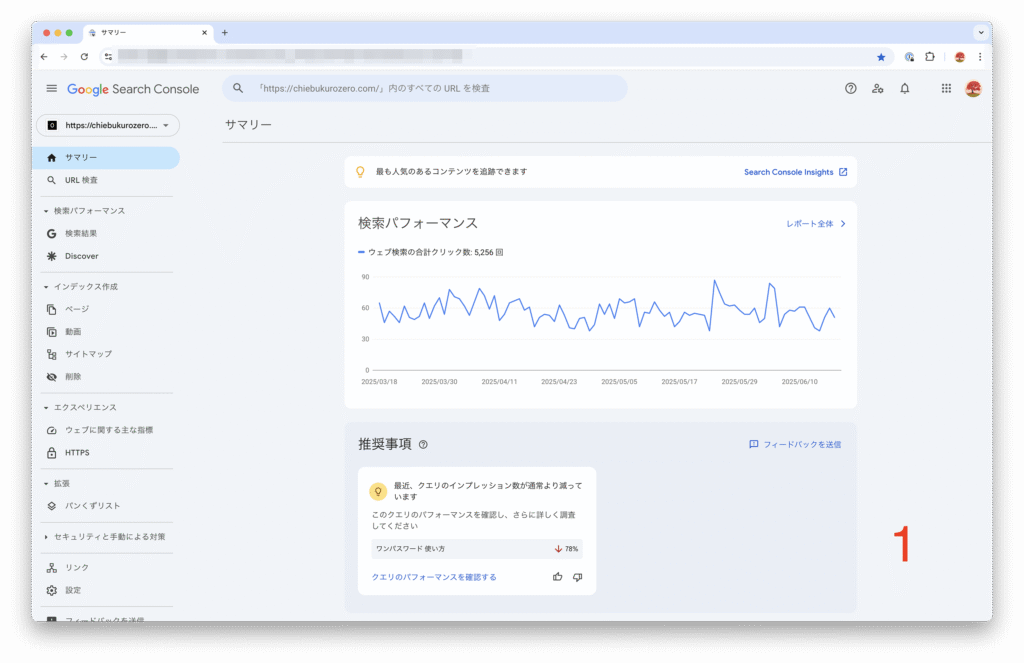
Task: Click the ウェブ検索の合計クリック数 legend
Action: (430, 253)
